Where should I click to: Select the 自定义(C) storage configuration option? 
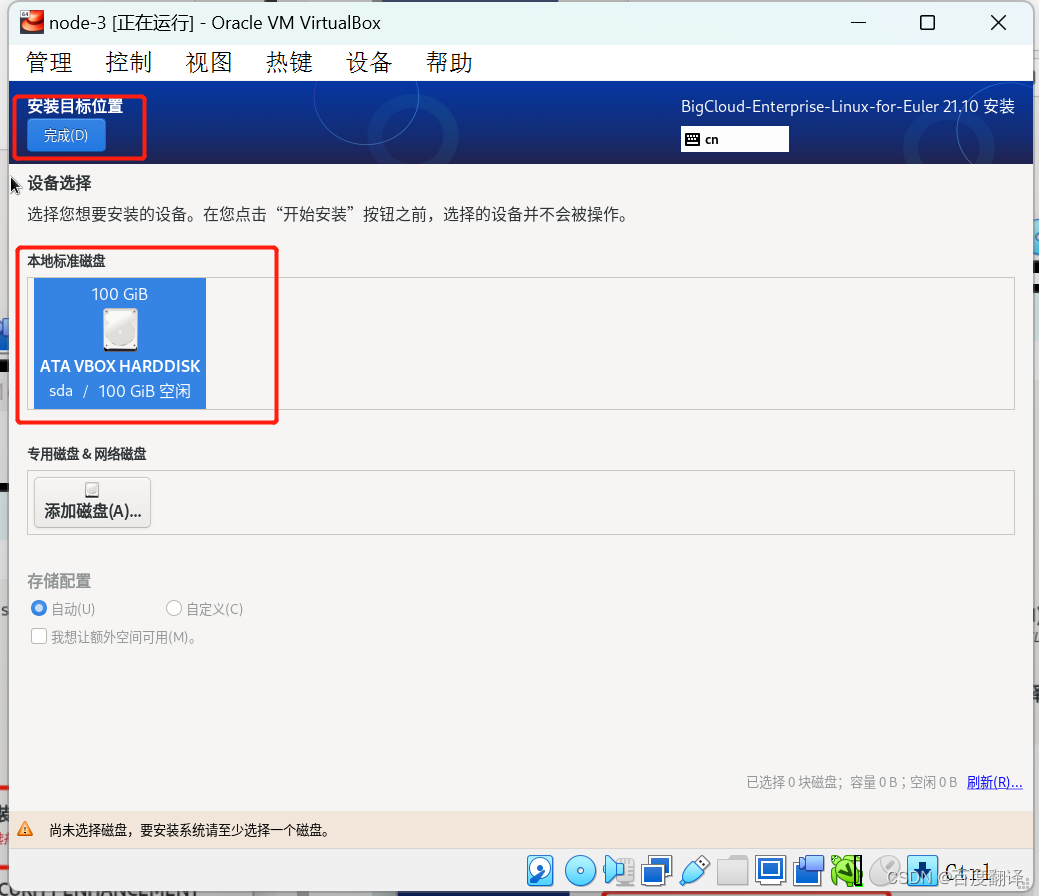point(173,608)
